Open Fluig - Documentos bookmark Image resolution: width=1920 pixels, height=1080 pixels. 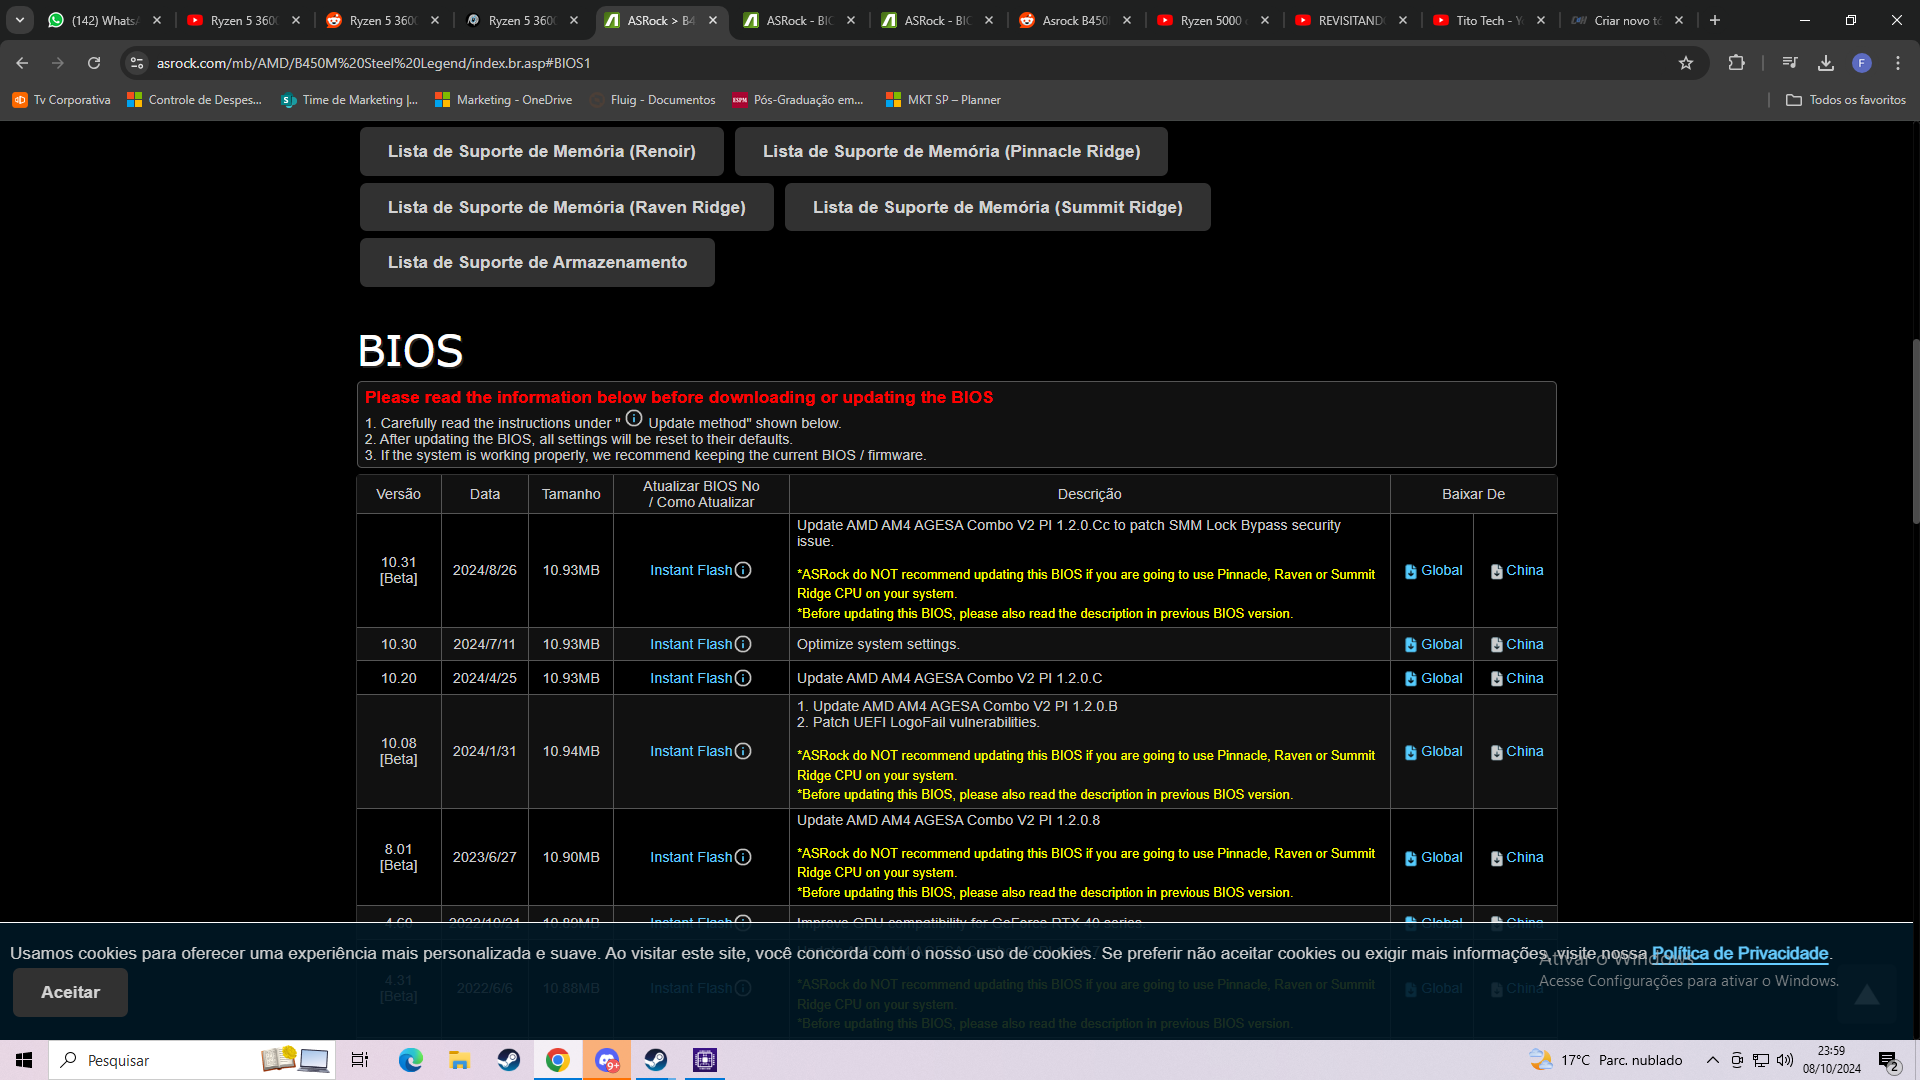[652, 100]
